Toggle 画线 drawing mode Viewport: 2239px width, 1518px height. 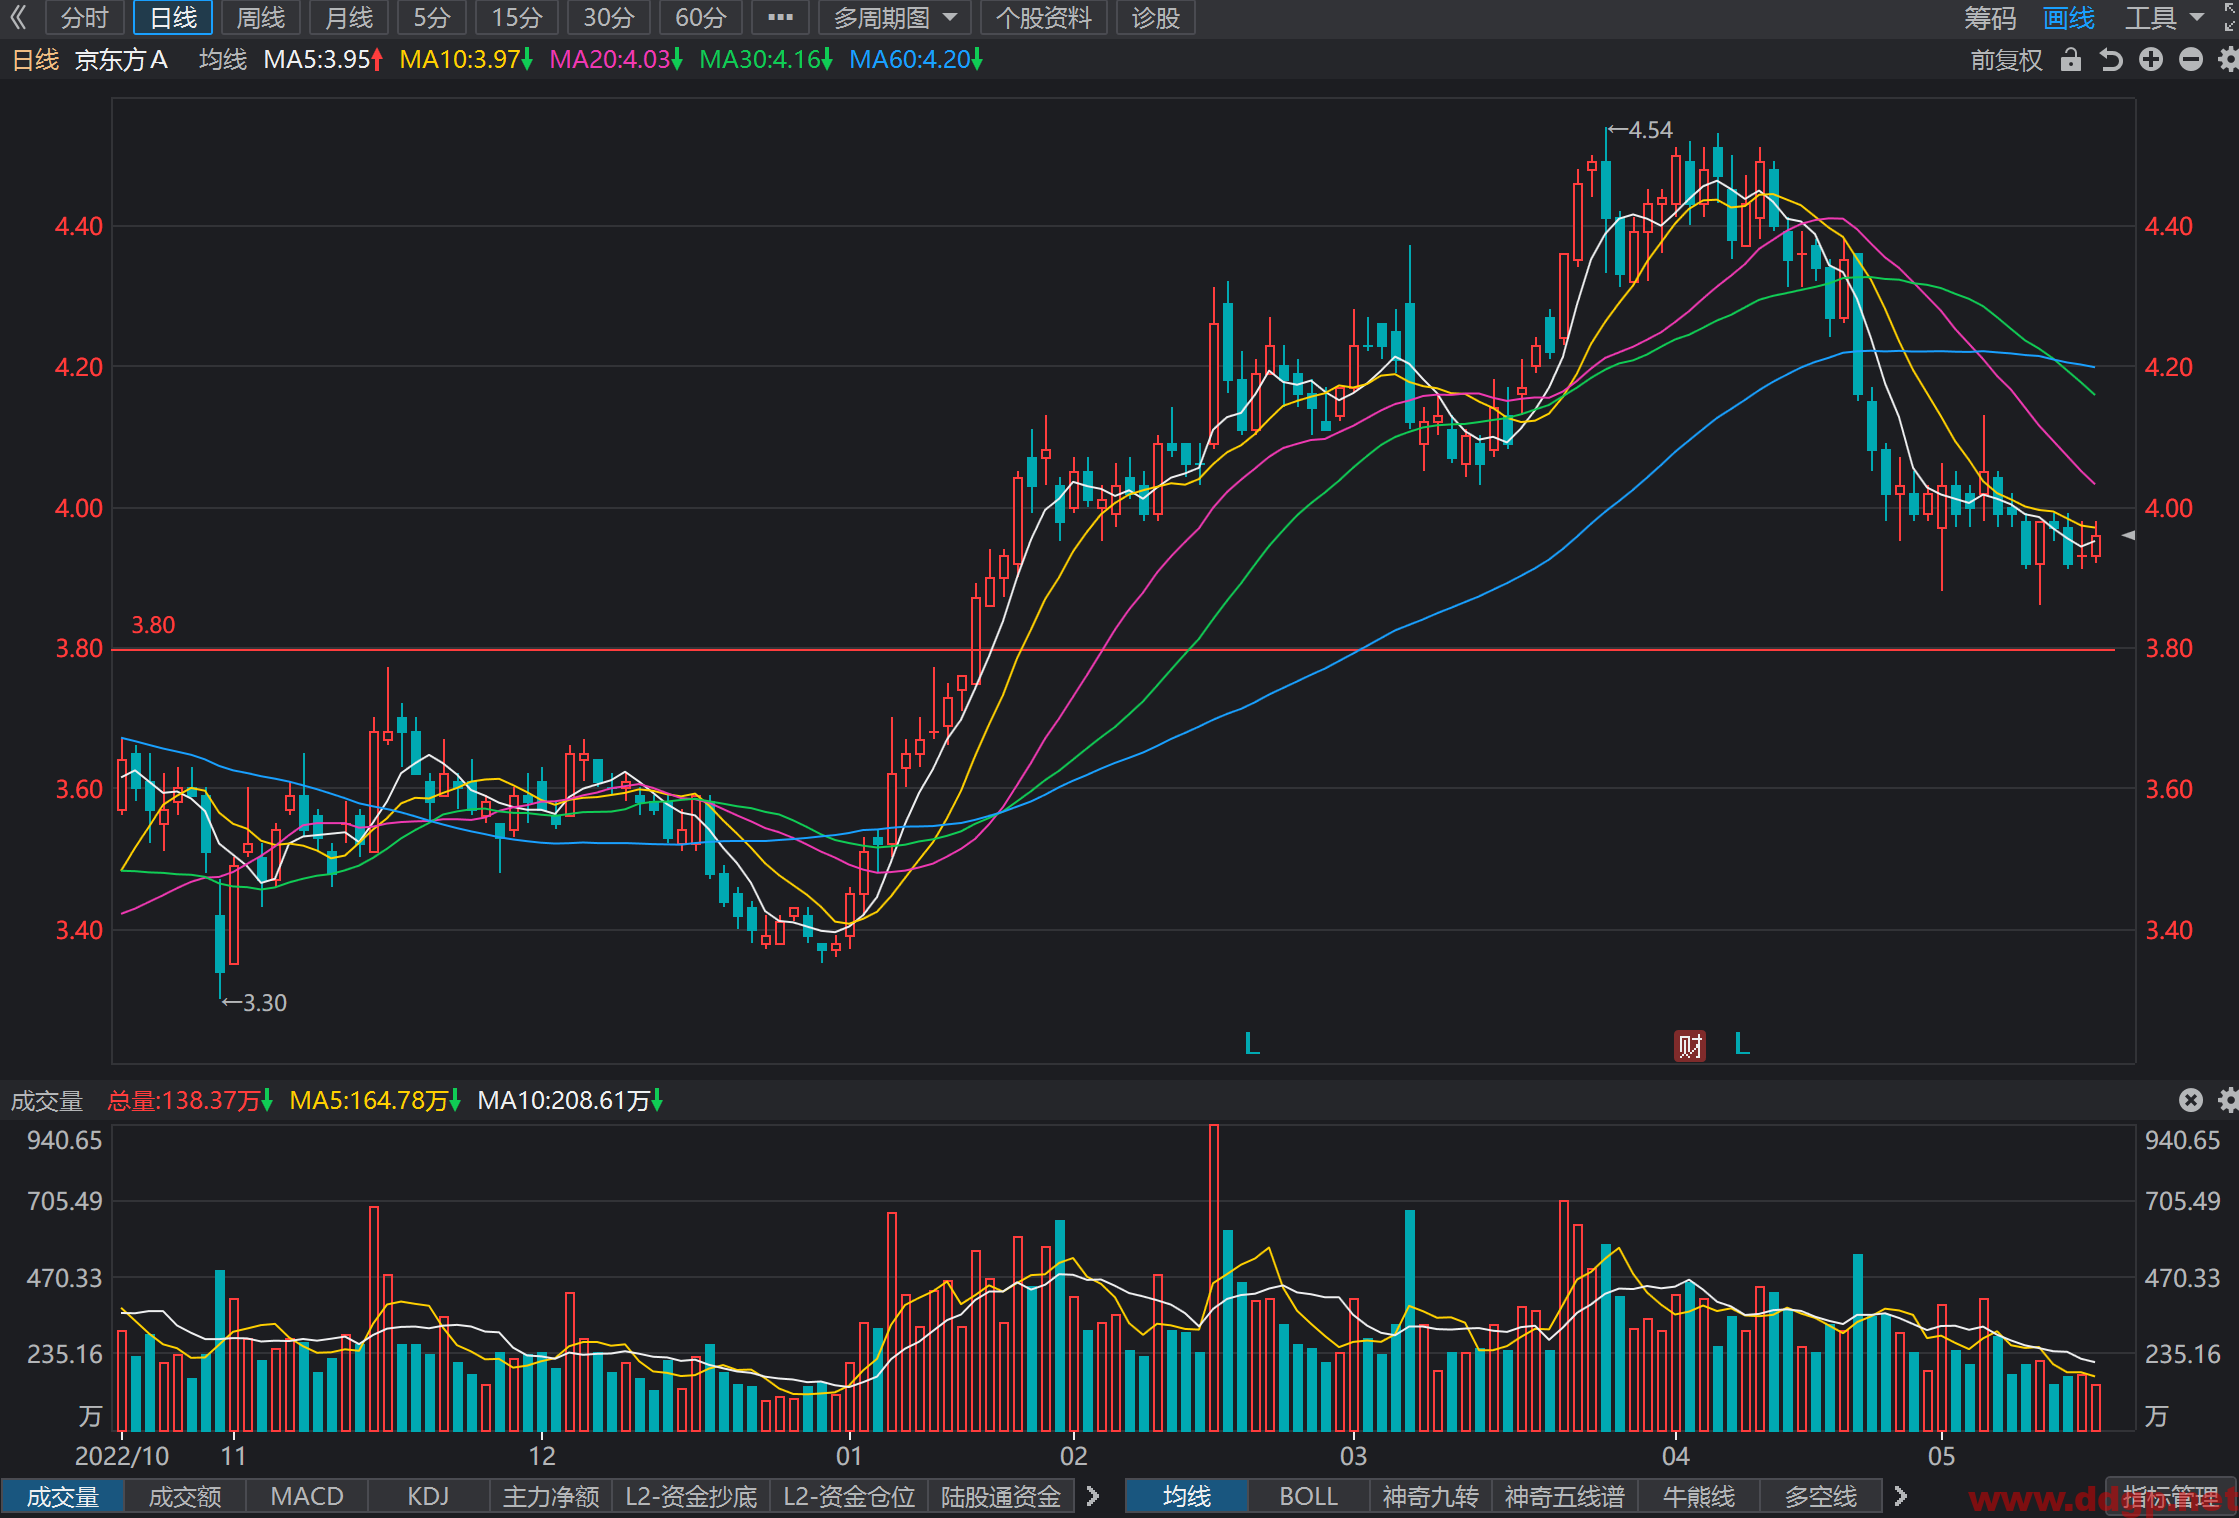tap(2069, 17)
